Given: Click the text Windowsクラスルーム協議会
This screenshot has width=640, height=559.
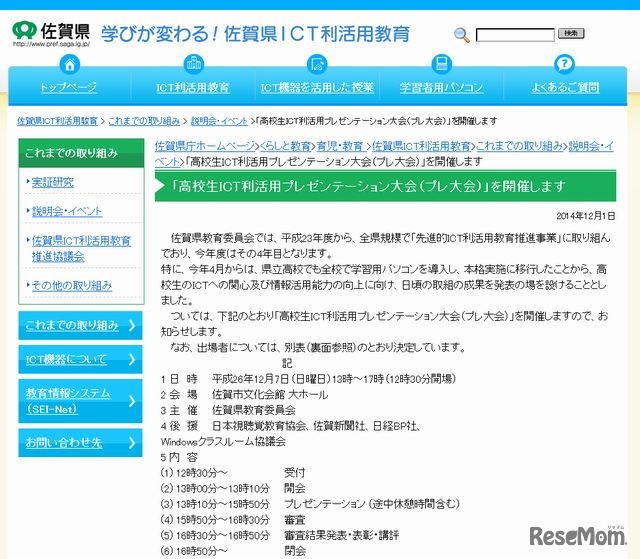Looking at the screenshot, I should [223, 441].
